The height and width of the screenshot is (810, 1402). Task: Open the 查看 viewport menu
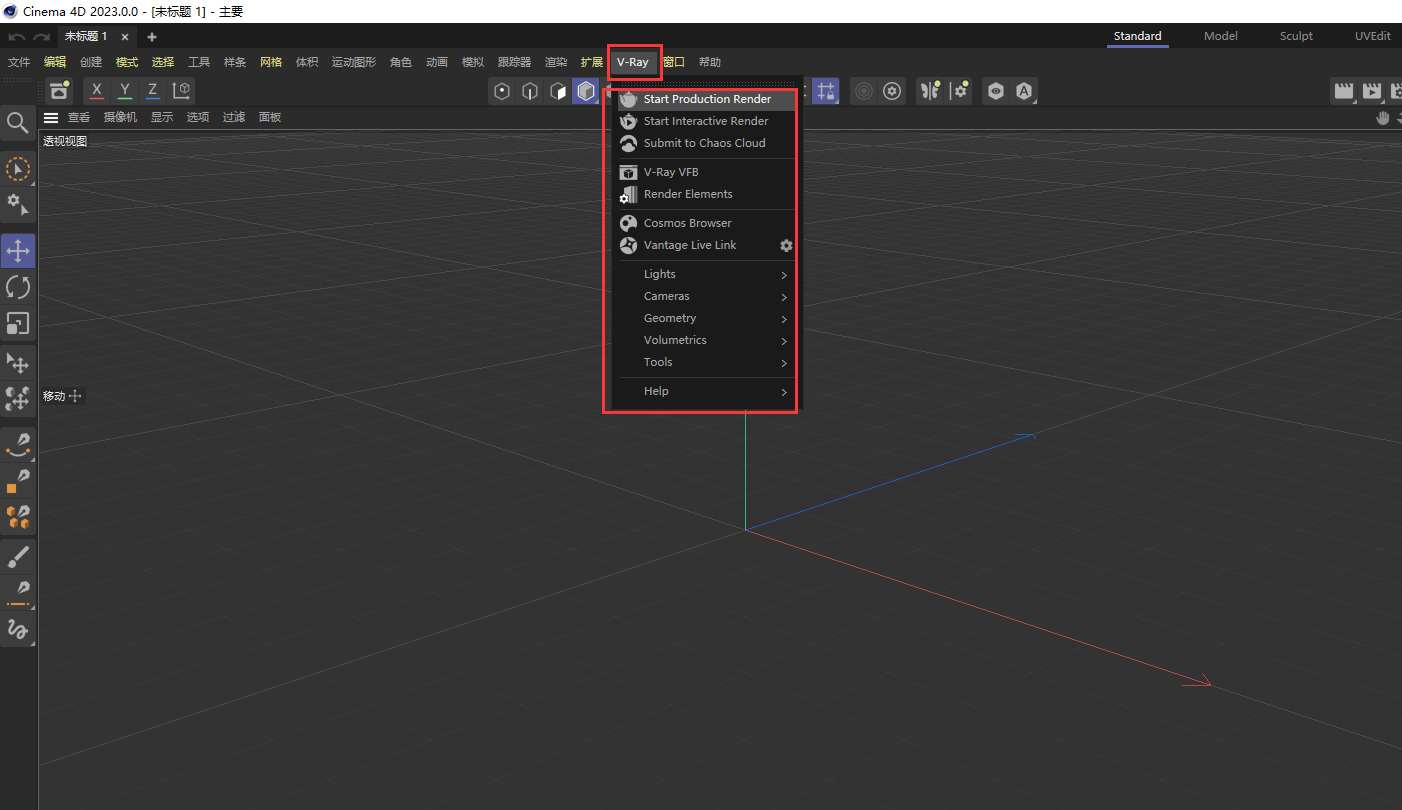(x=79, y=117)
